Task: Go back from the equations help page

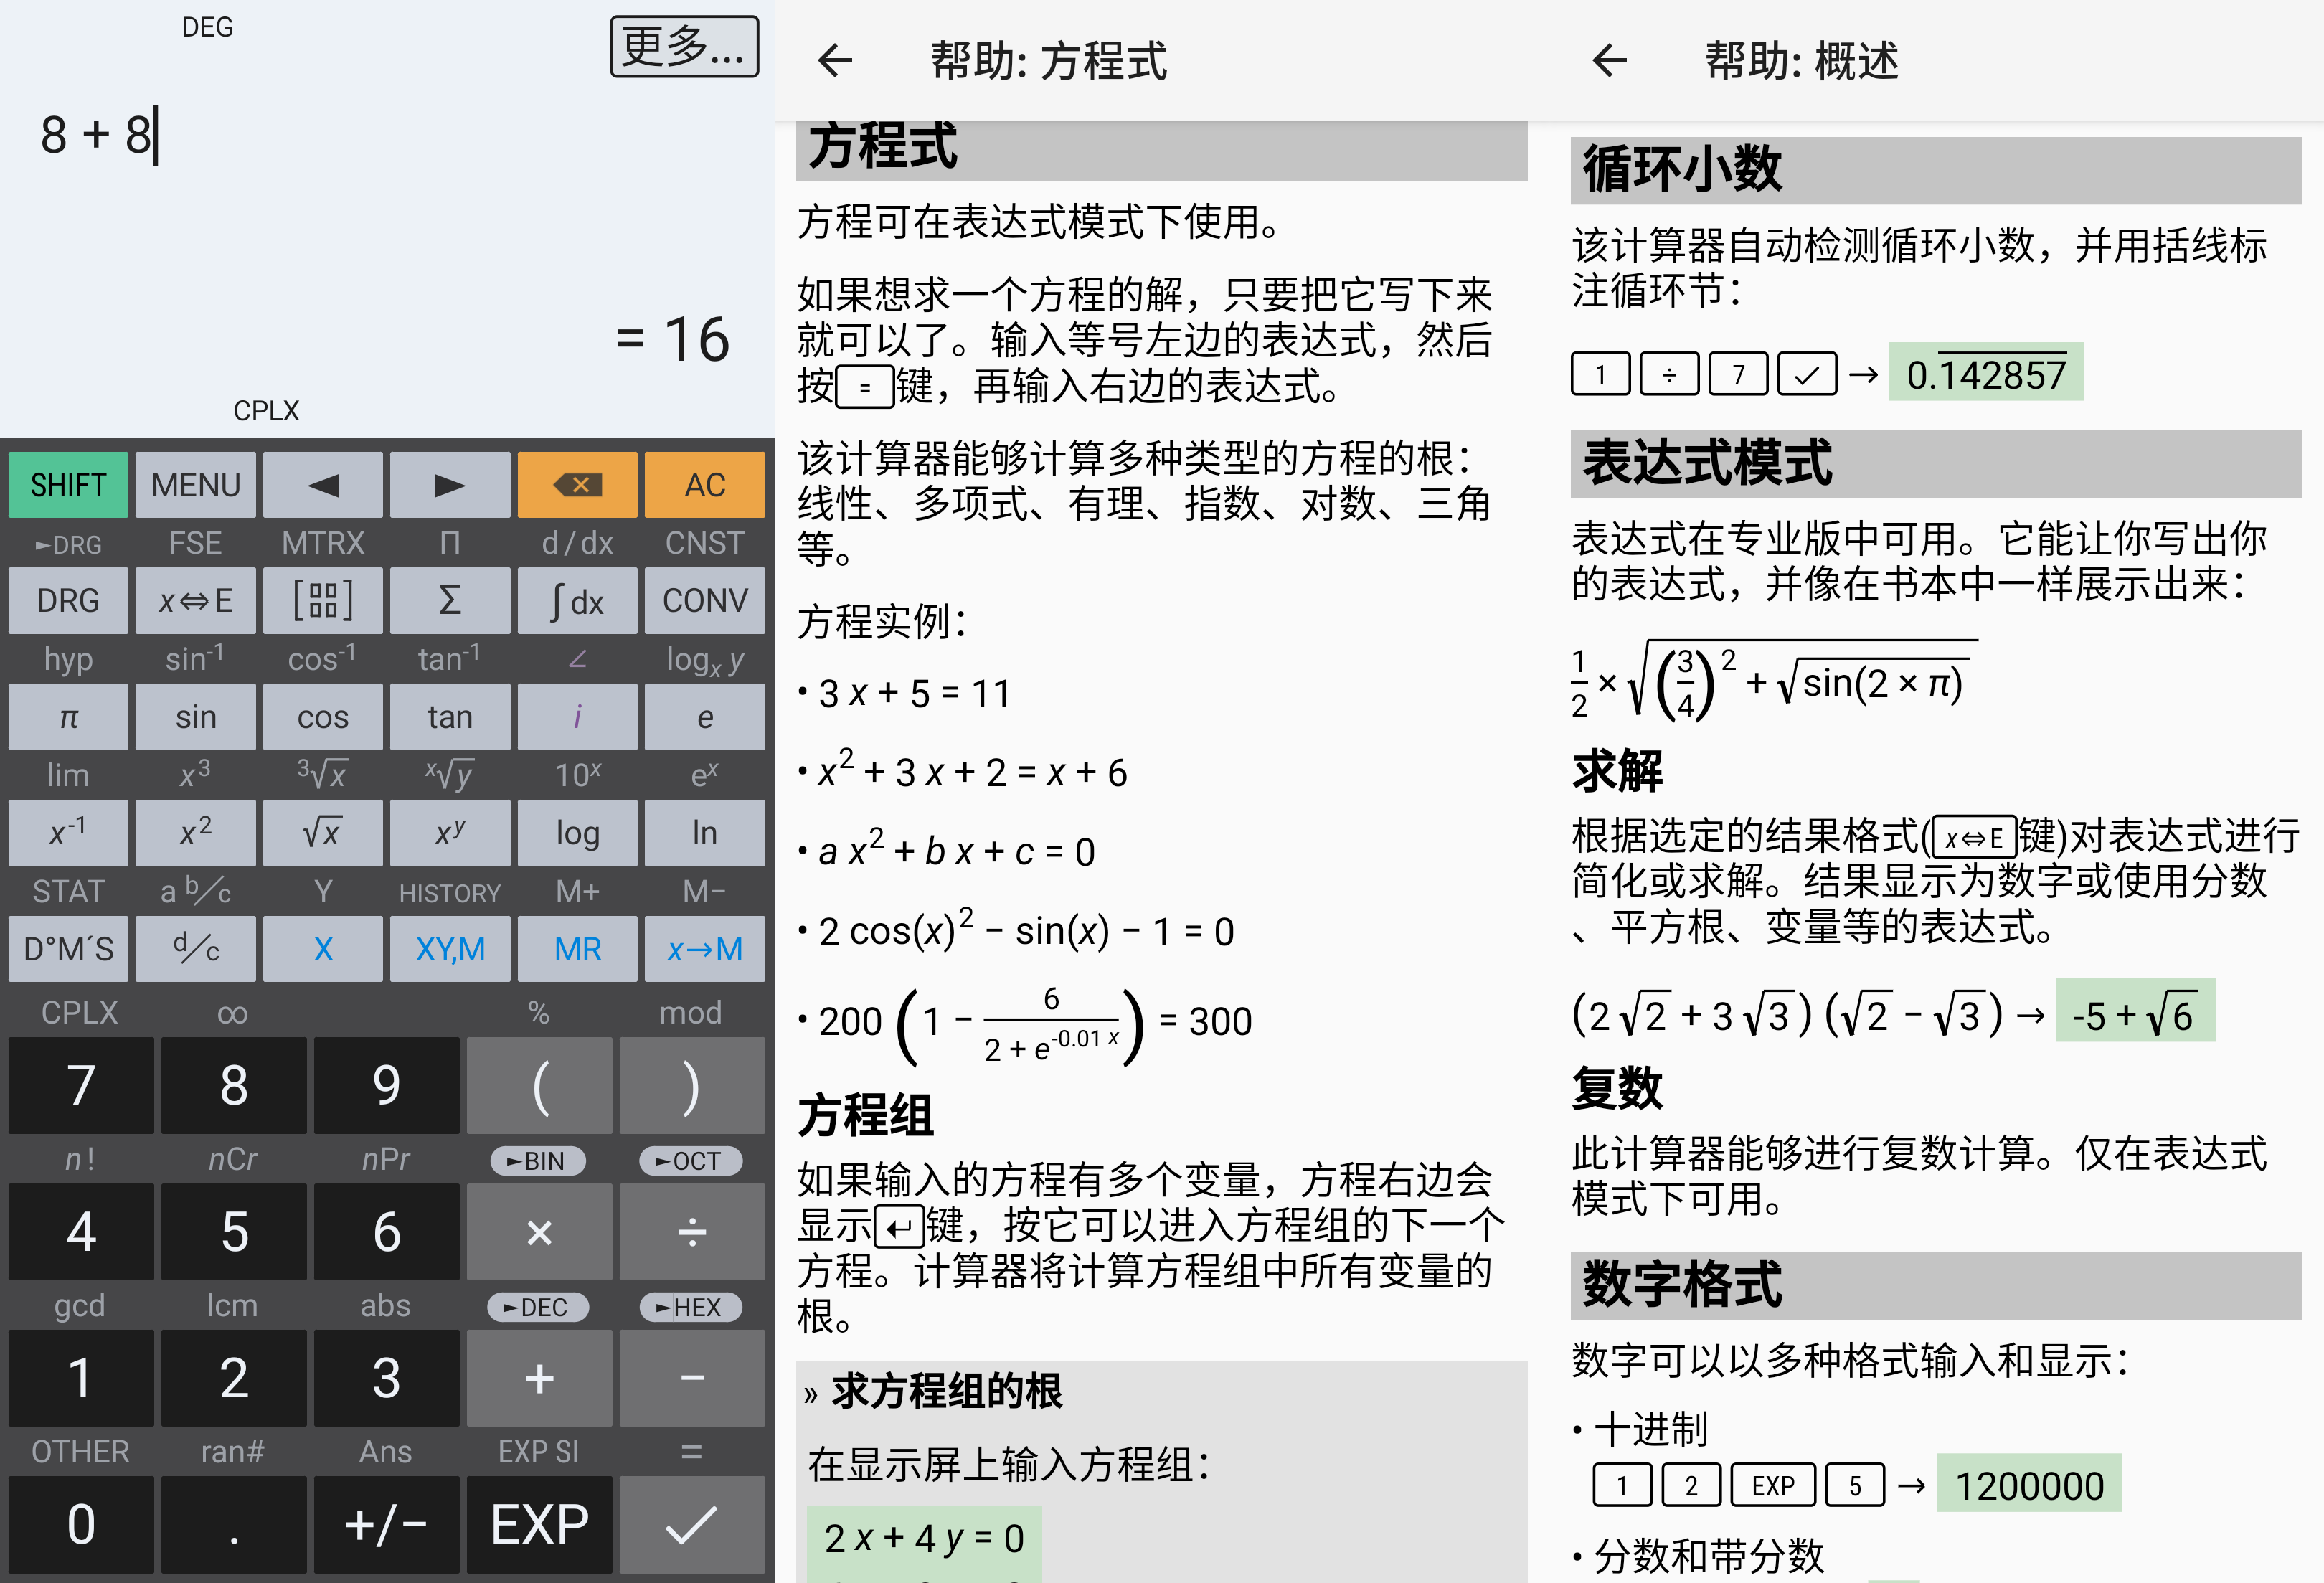Action: pyautogui.click(x=835, y=61)
